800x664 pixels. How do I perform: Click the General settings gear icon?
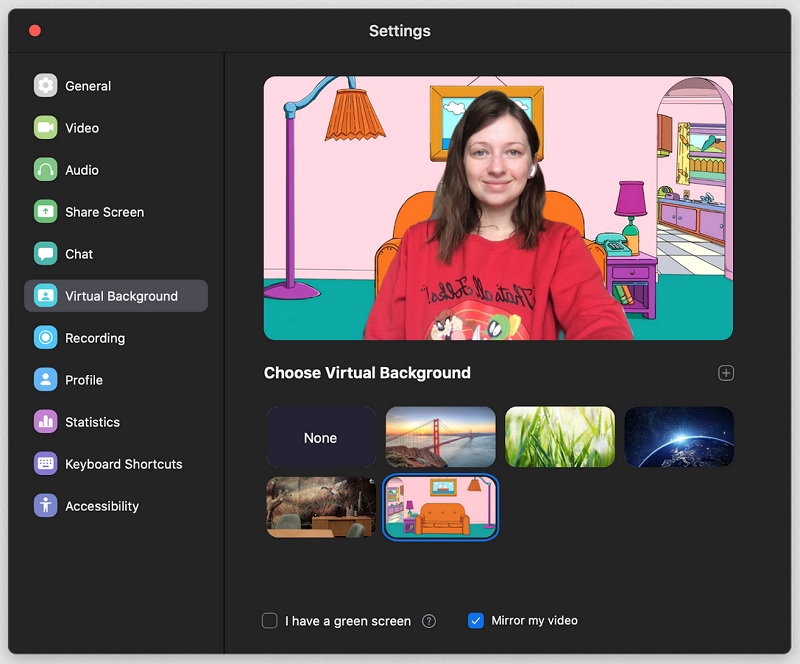click(x=46, y=86)
